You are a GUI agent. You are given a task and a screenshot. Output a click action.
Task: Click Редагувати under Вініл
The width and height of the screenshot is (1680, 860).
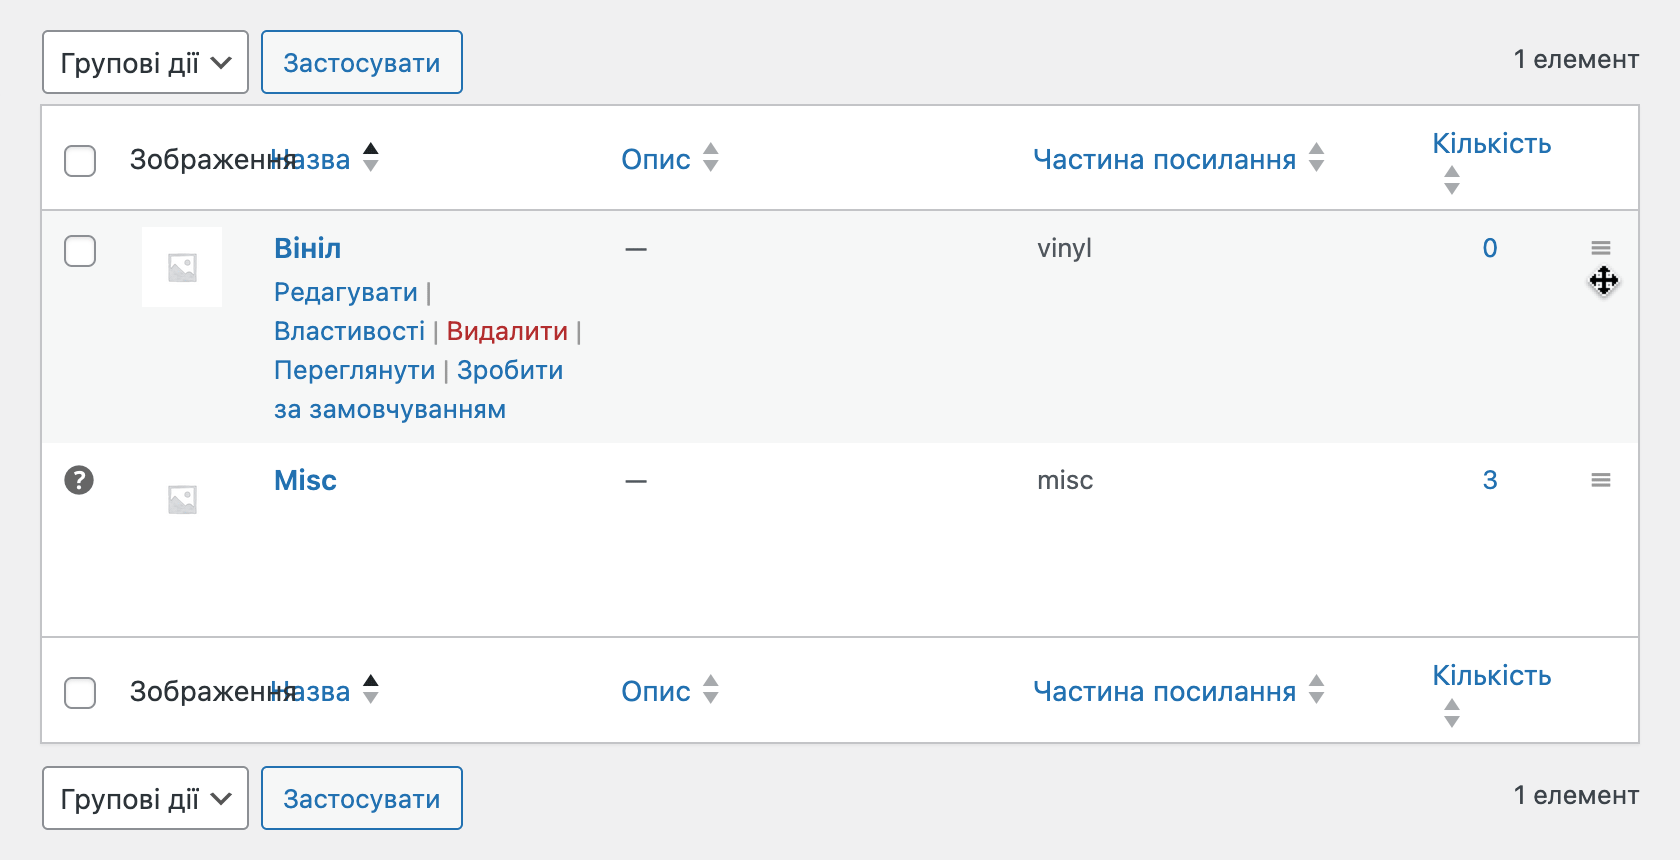346,292
